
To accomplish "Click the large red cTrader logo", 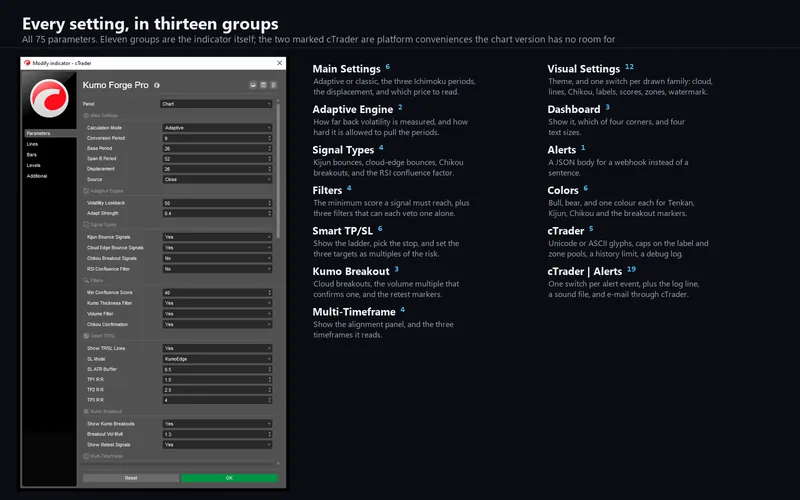I will 49,98.
